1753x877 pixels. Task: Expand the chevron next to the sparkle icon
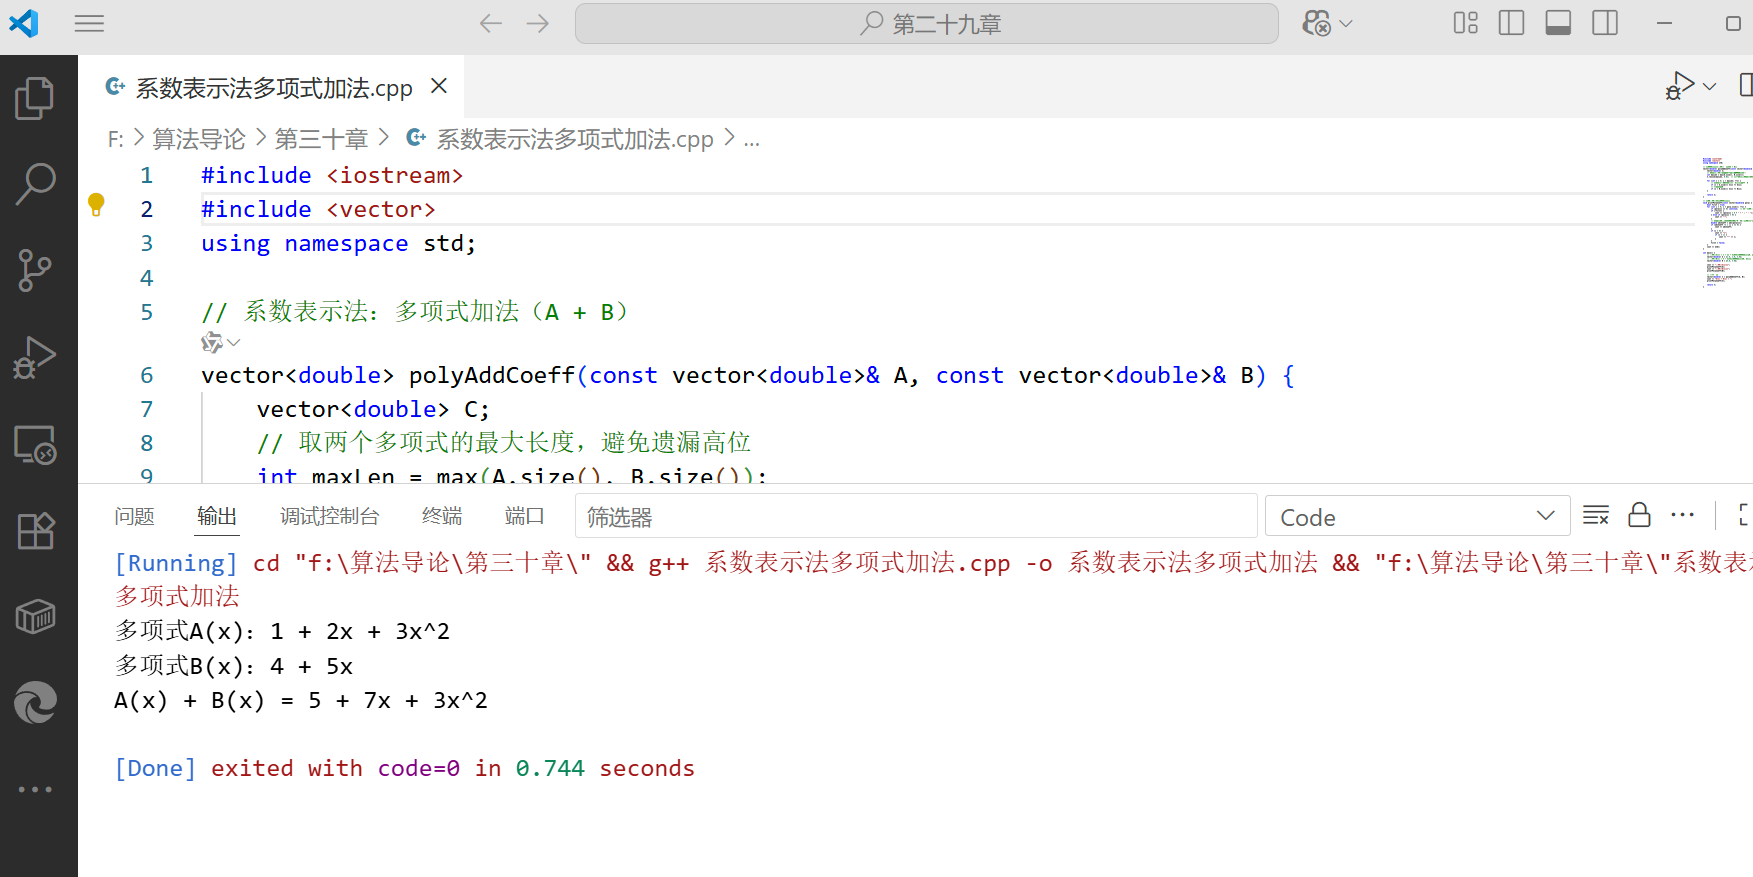coord(234,343)
